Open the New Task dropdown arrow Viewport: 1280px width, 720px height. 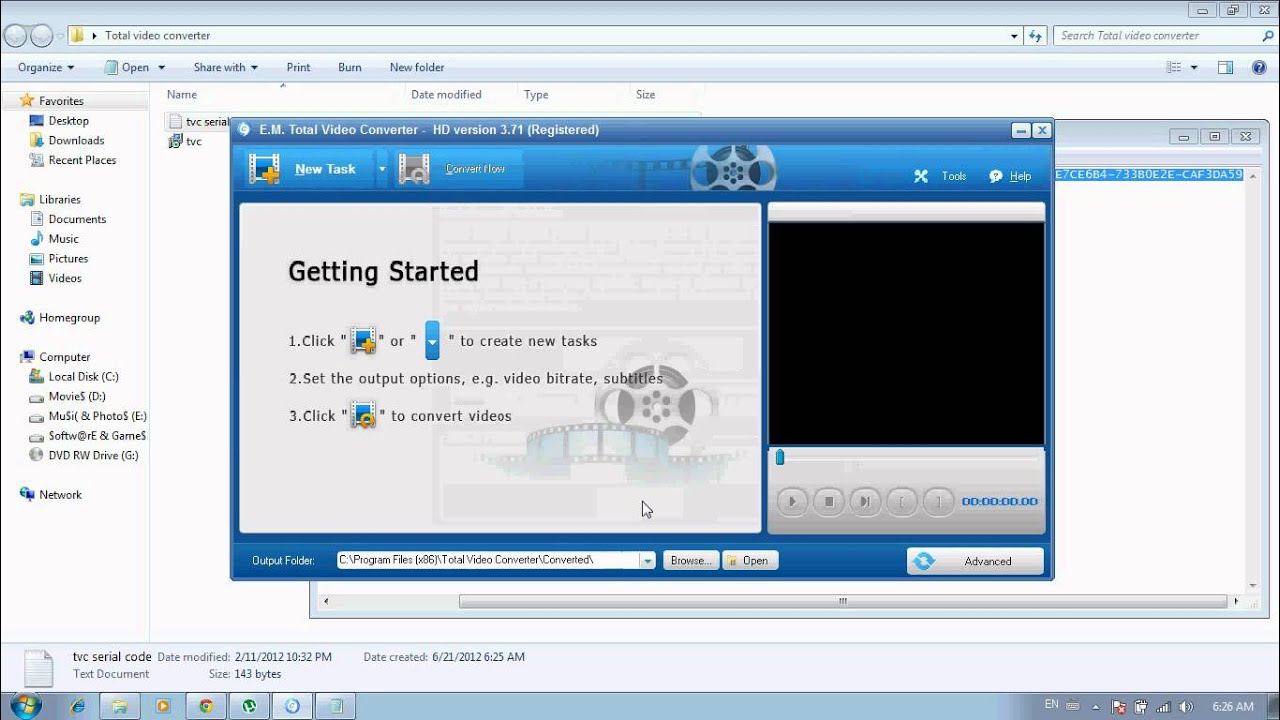[x=382, y=169]
